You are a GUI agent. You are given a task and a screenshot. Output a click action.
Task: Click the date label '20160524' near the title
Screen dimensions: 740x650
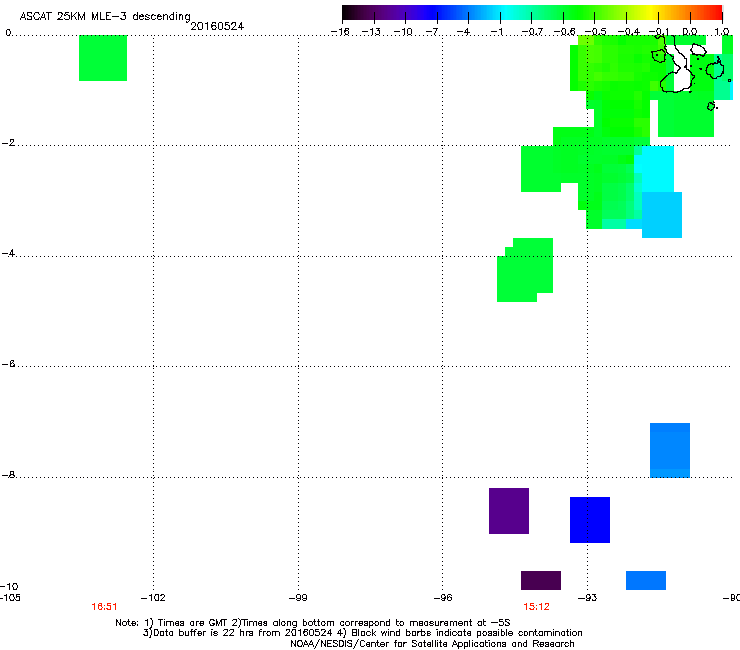[x=217, y=26]
